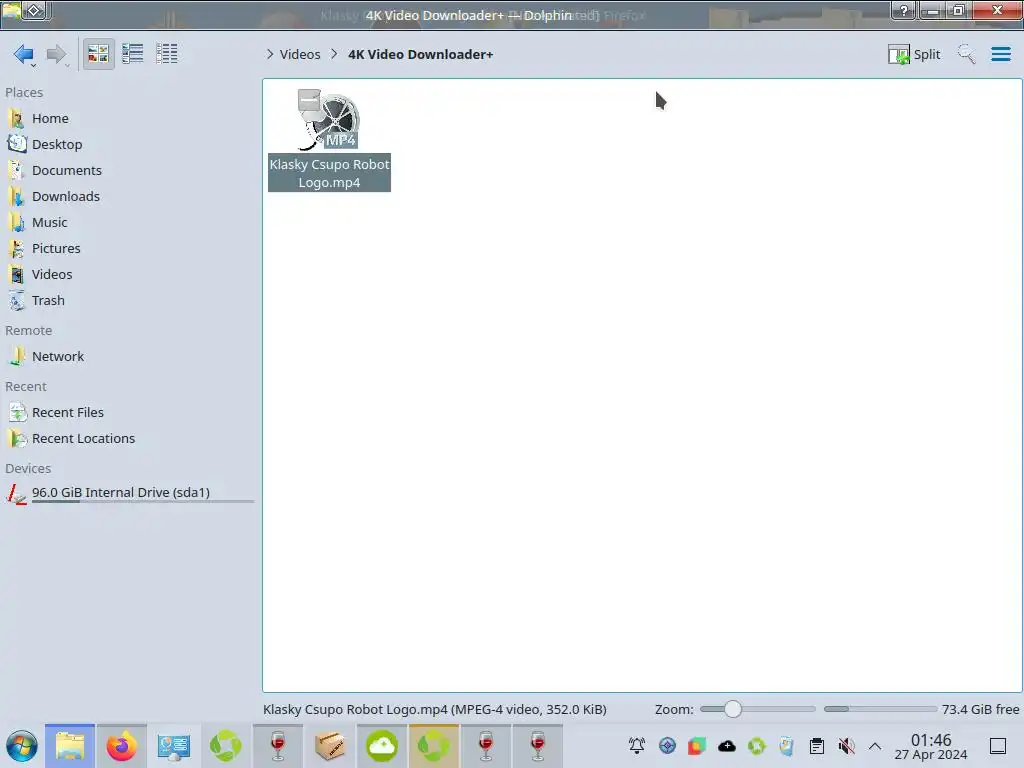Expand the chevron before 4K Video Downloader+

[x=334, y=54]
